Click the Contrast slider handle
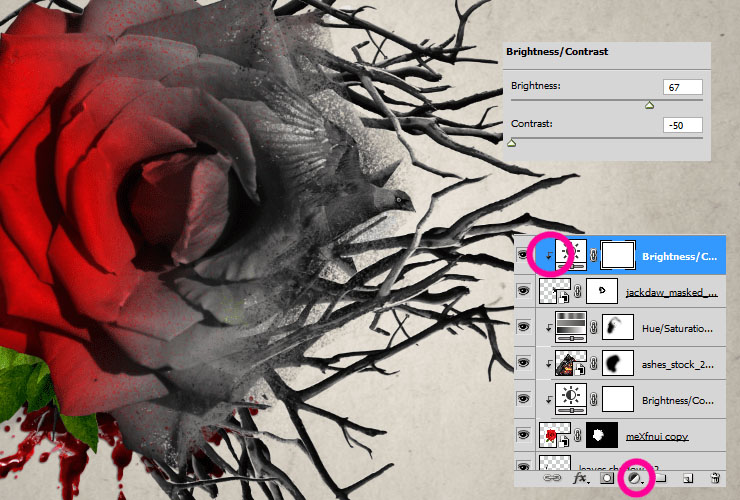The height and width of the screenshot is (500, 740). click(x=512, y=143)
